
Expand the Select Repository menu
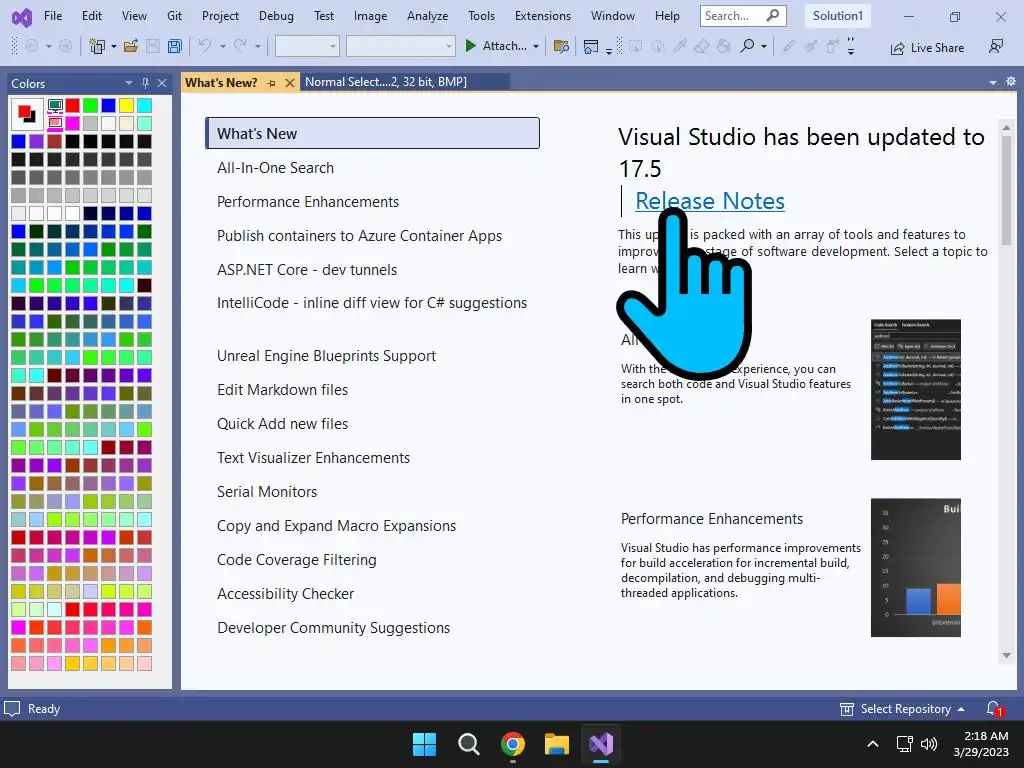click(901, 709)
